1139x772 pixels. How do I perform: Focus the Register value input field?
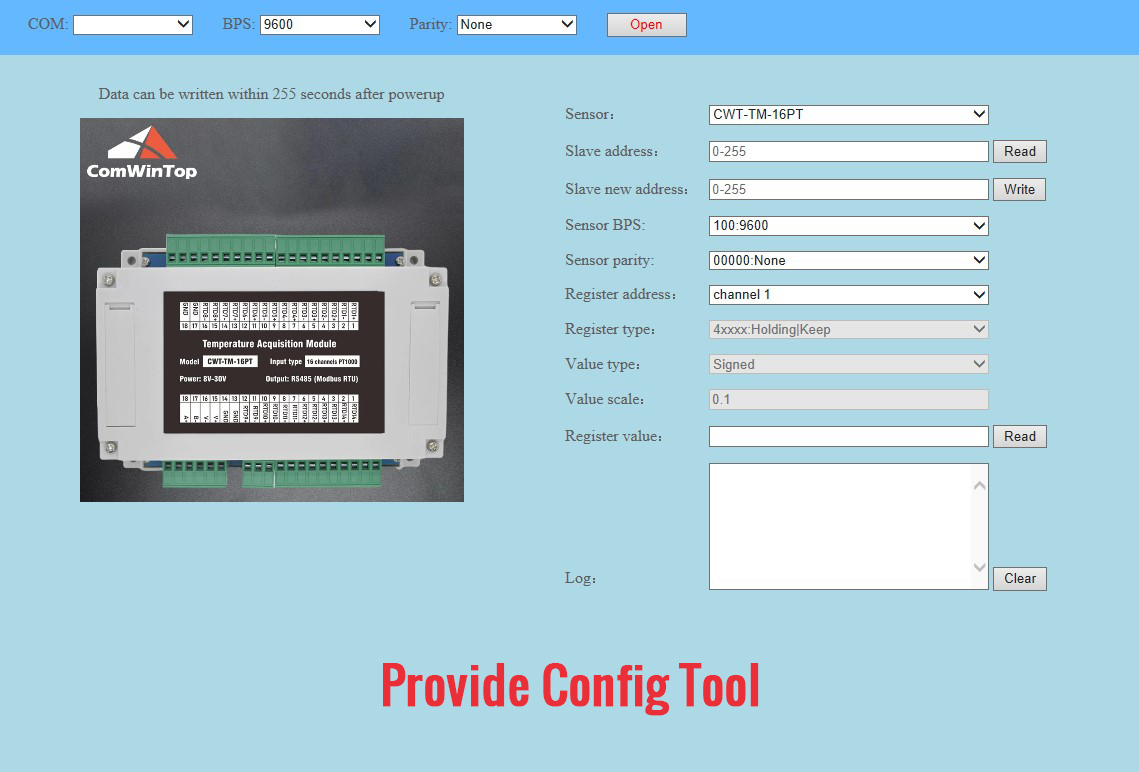[x=848, y=436]
